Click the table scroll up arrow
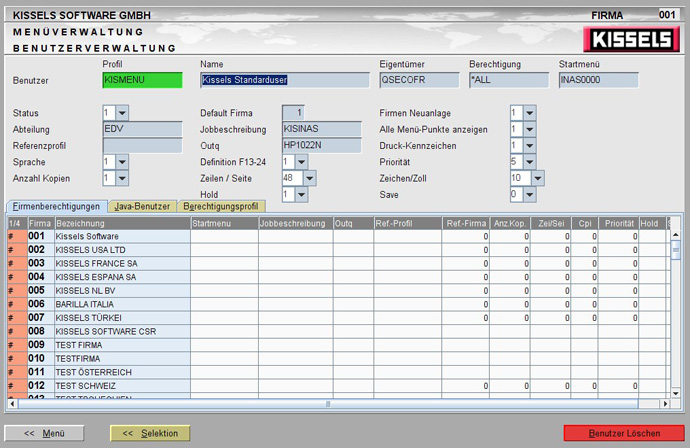The height and width of the screenshot is (448, 690). pos(675,235)
